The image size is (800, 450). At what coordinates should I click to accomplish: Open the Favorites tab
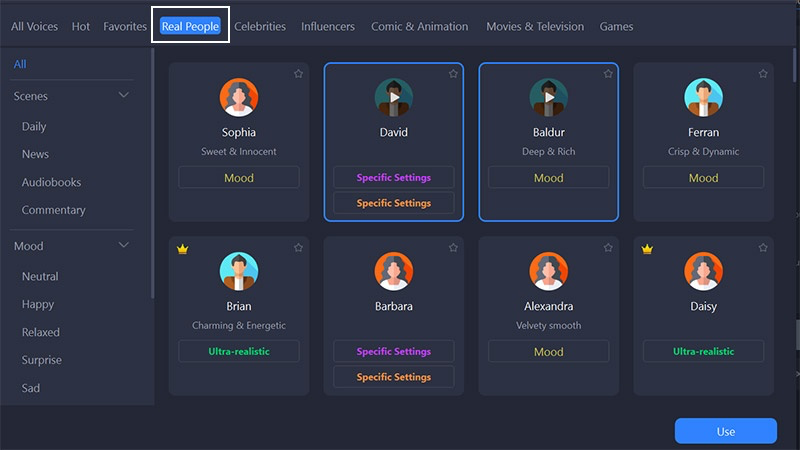pyautogui.click(x=125, y=27)
